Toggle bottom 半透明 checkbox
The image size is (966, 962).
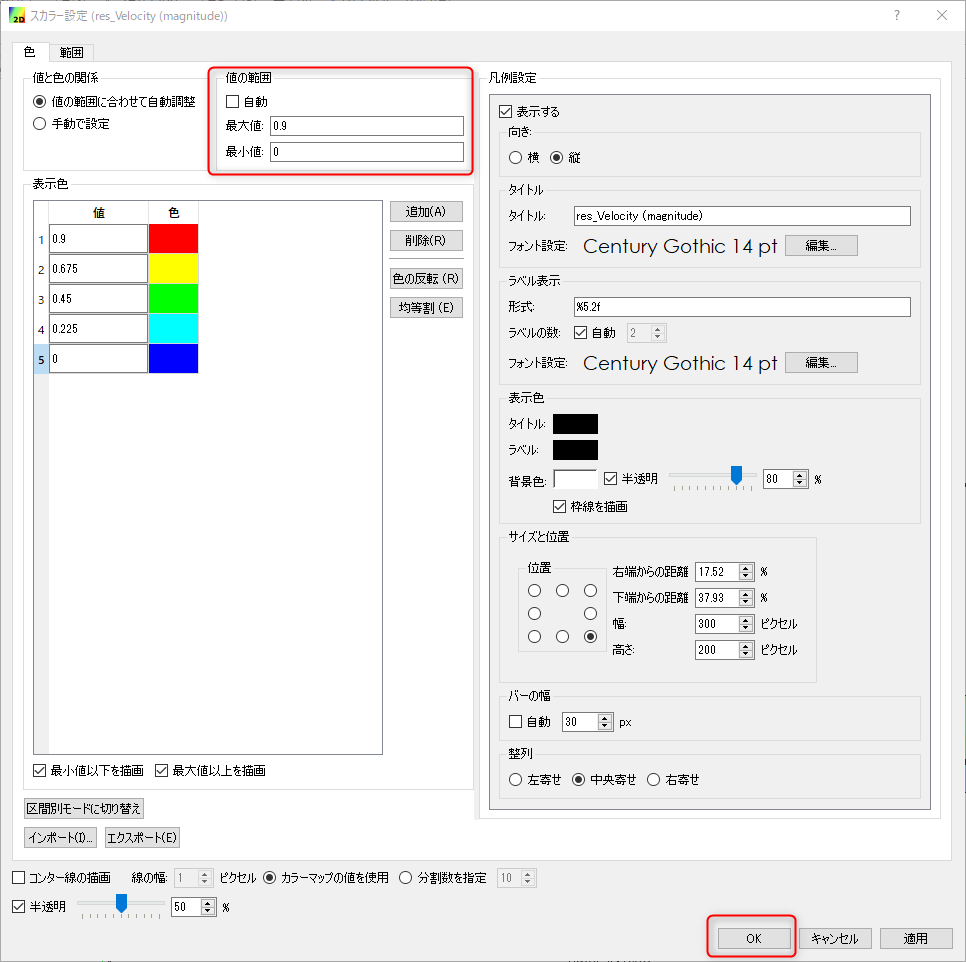tap(18, 907)
